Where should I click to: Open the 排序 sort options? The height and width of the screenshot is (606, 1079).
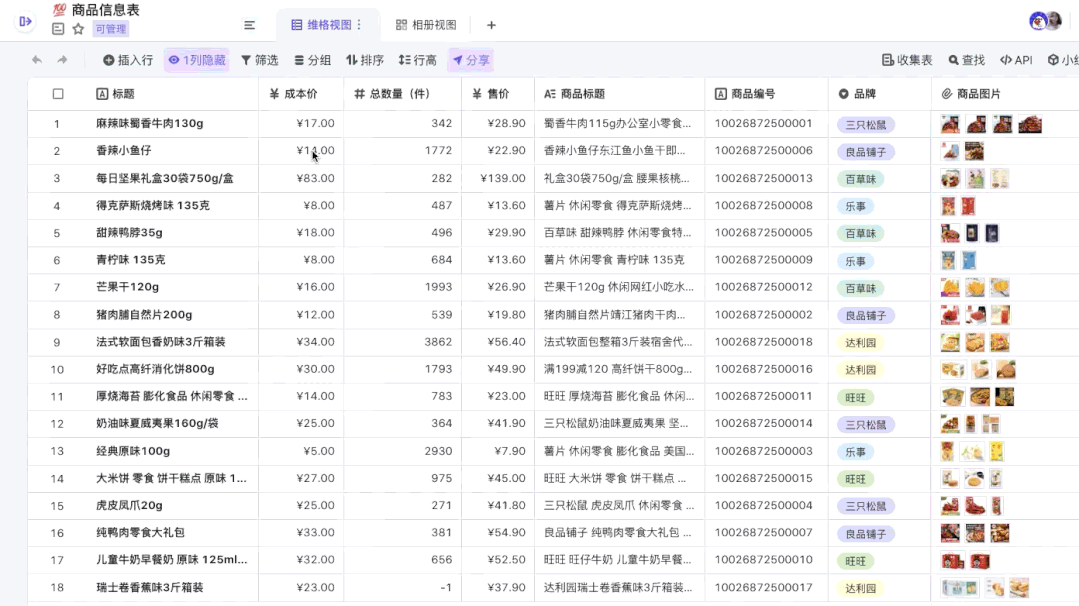click(365, 60)
